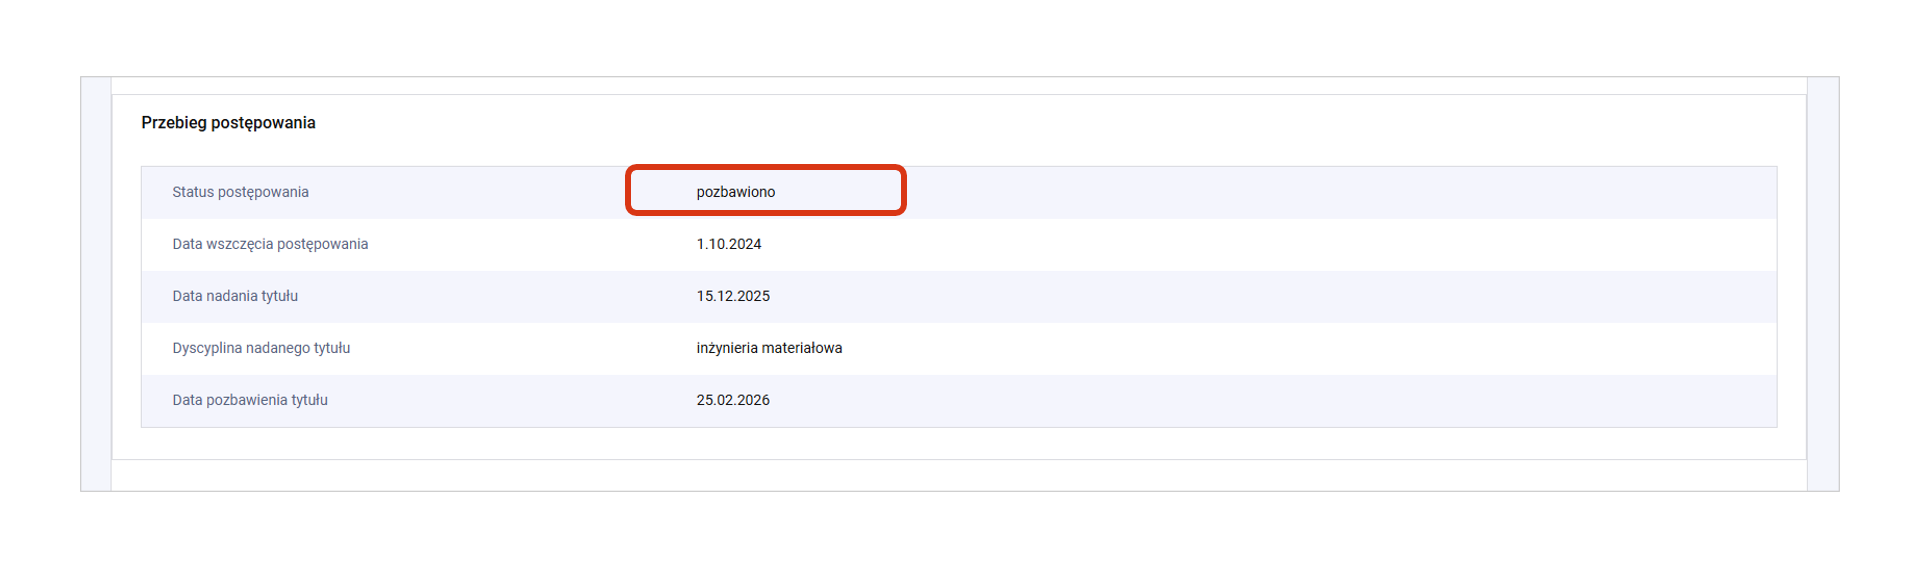Click the 'Data pozbawienia tytułu' label
Image resolution: width=1919 pixels, height=580 pixels.
coord(250,400)
